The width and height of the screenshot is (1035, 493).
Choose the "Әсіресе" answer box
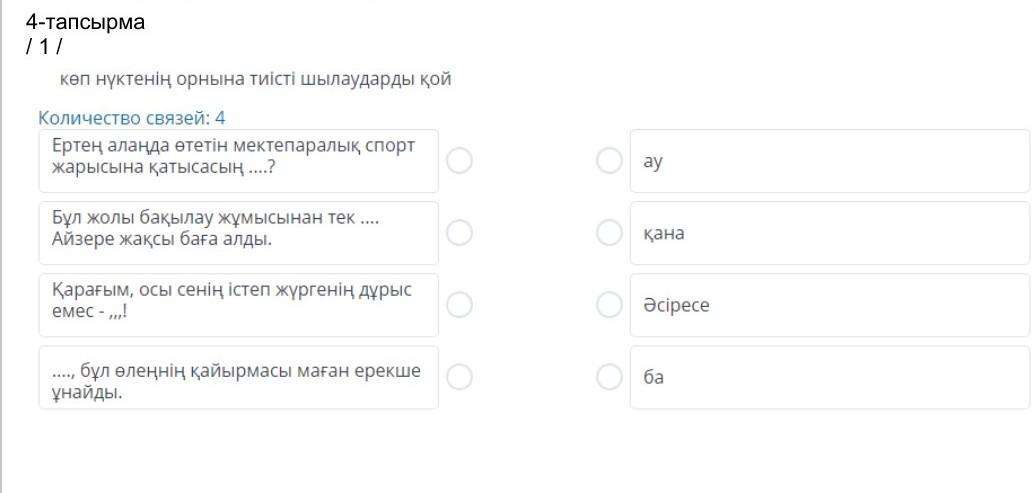[x=829, y=305]
